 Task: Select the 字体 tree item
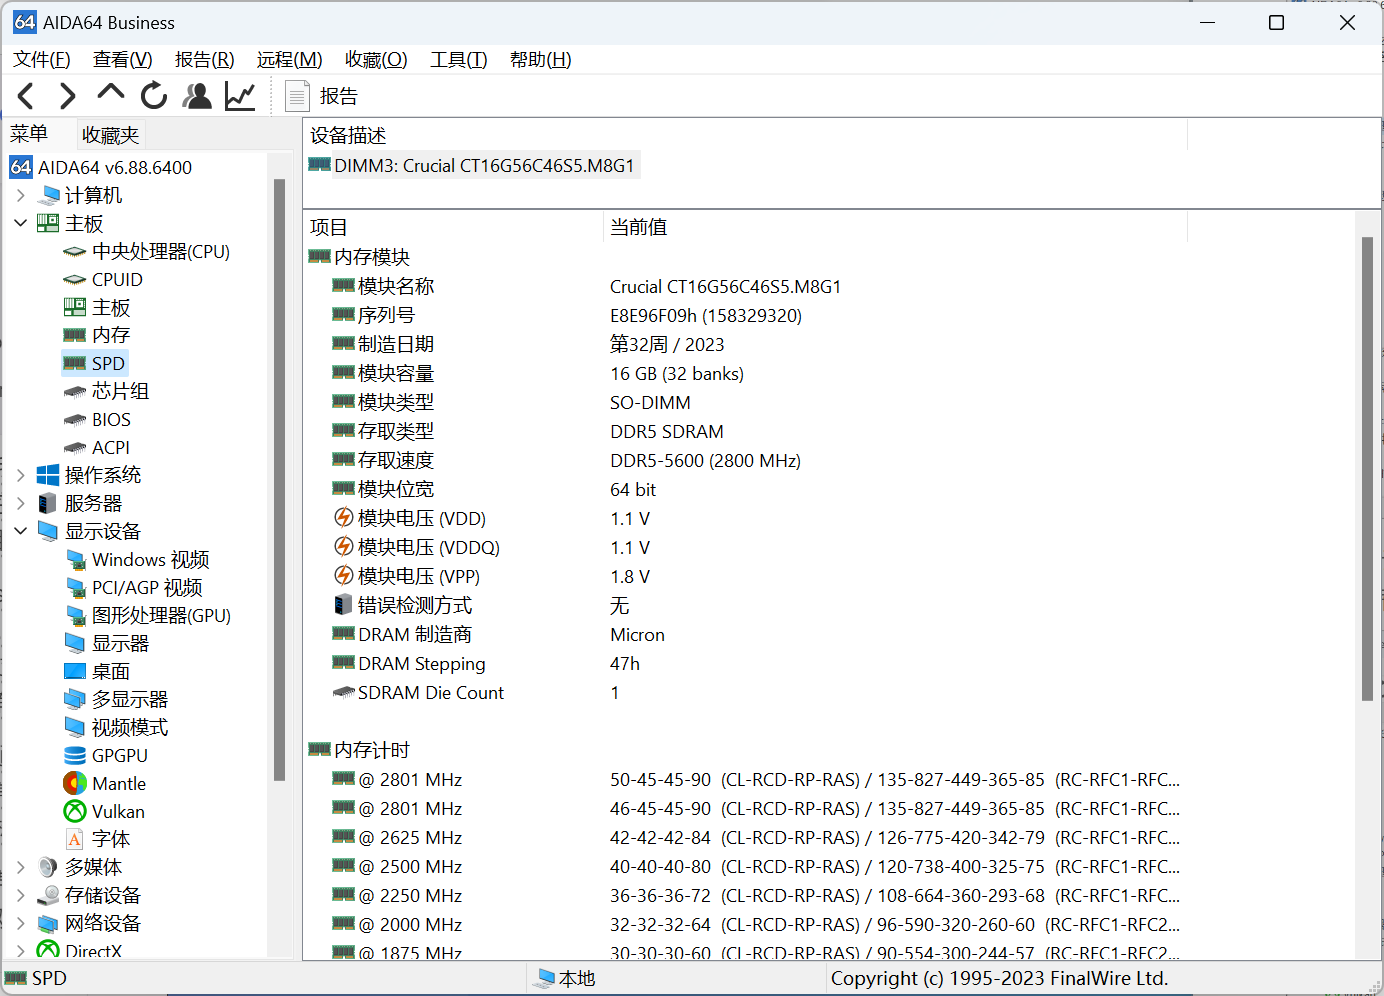97,839
